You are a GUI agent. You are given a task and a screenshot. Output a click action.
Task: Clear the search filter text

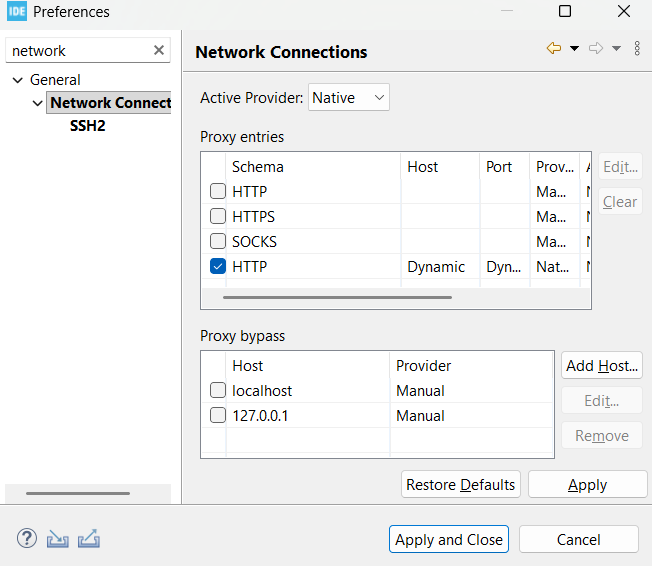(x=159, y=51)
